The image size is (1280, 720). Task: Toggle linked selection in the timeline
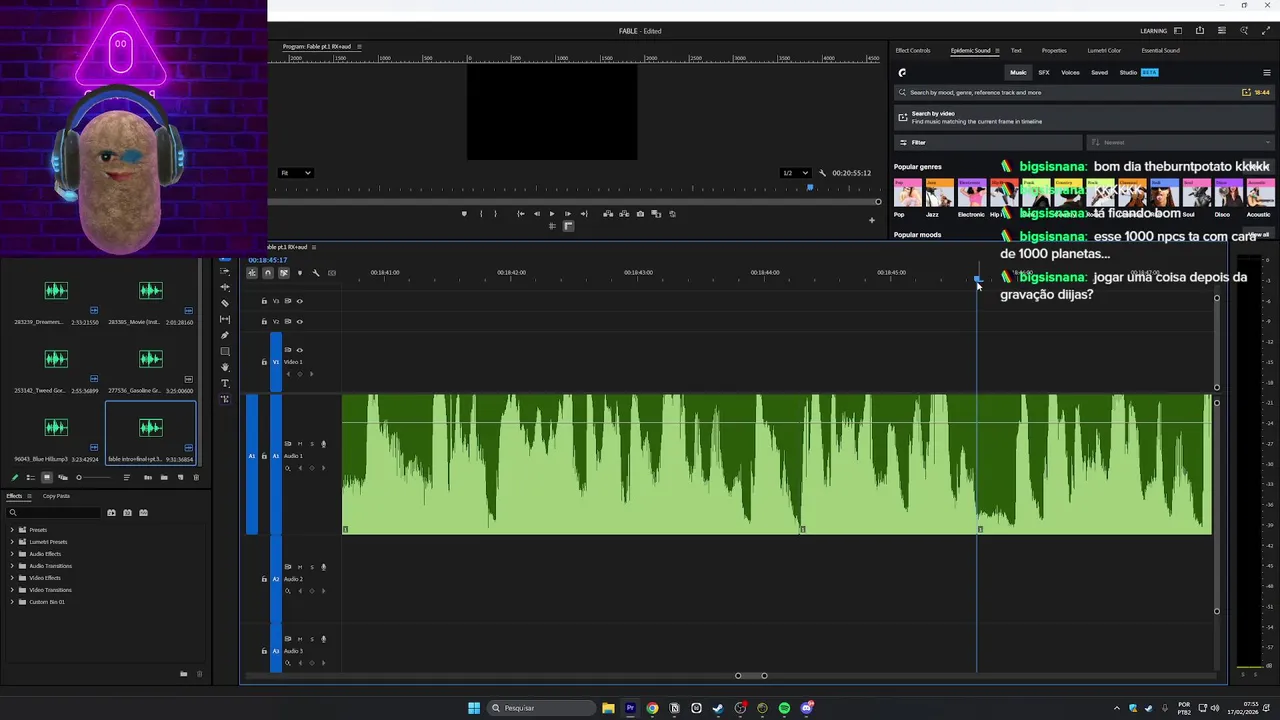[x=284, y=273]
